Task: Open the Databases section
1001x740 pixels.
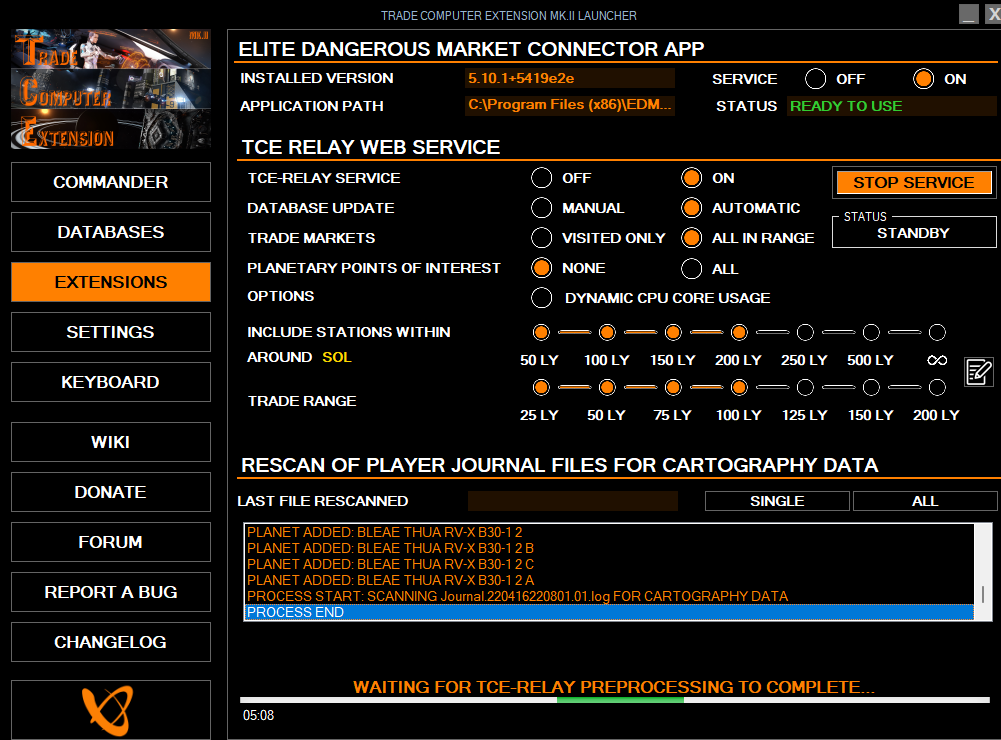Action: pos(111,232)
